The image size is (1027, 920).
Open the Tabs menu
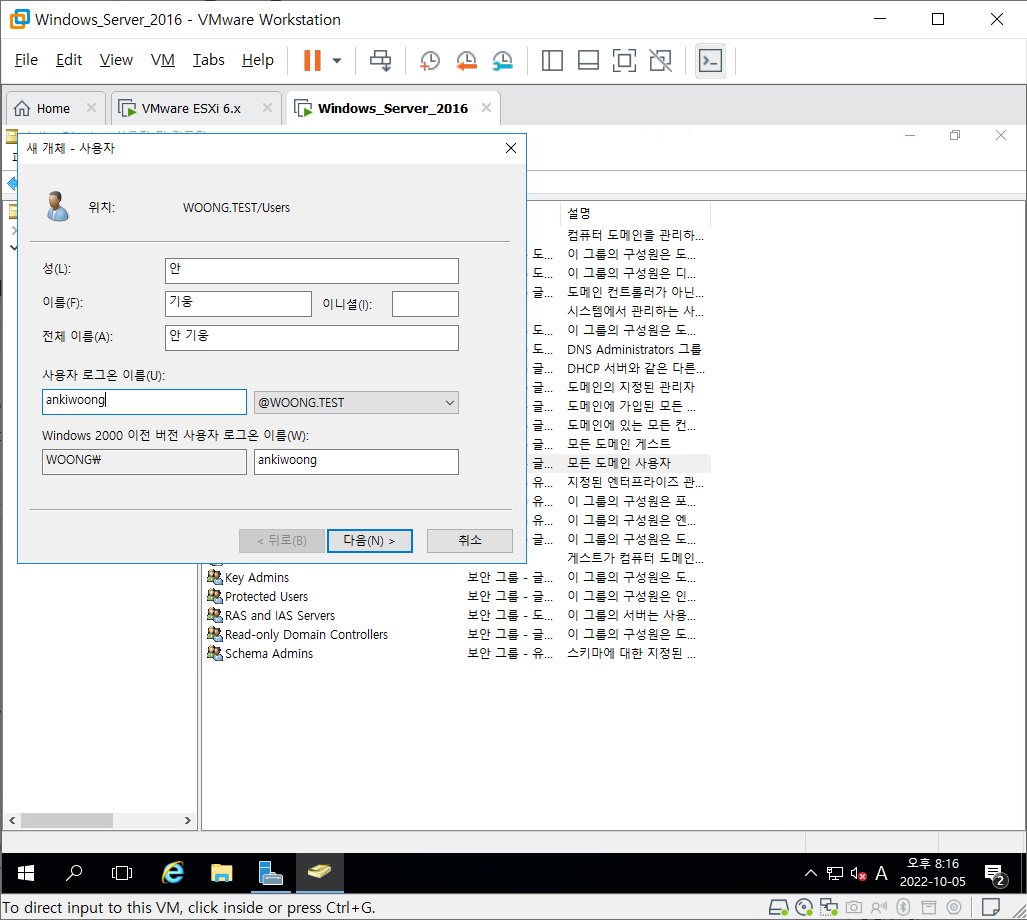(x=208, y=60)
